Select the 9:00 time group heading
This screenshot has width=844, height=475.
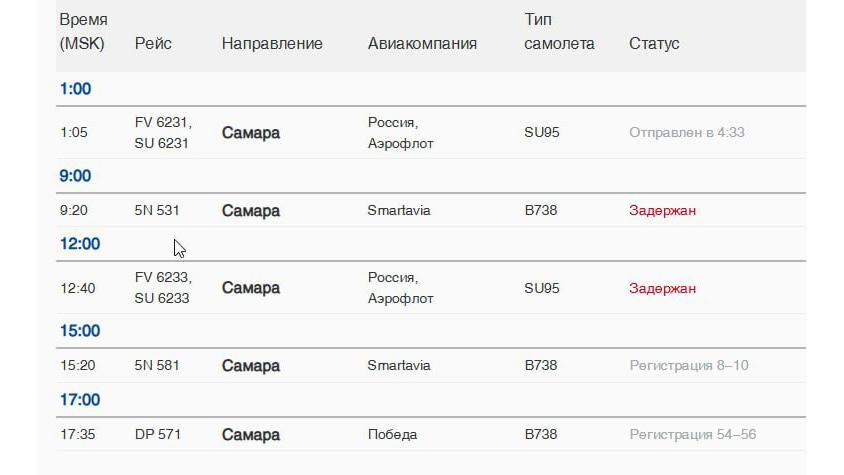75,176
